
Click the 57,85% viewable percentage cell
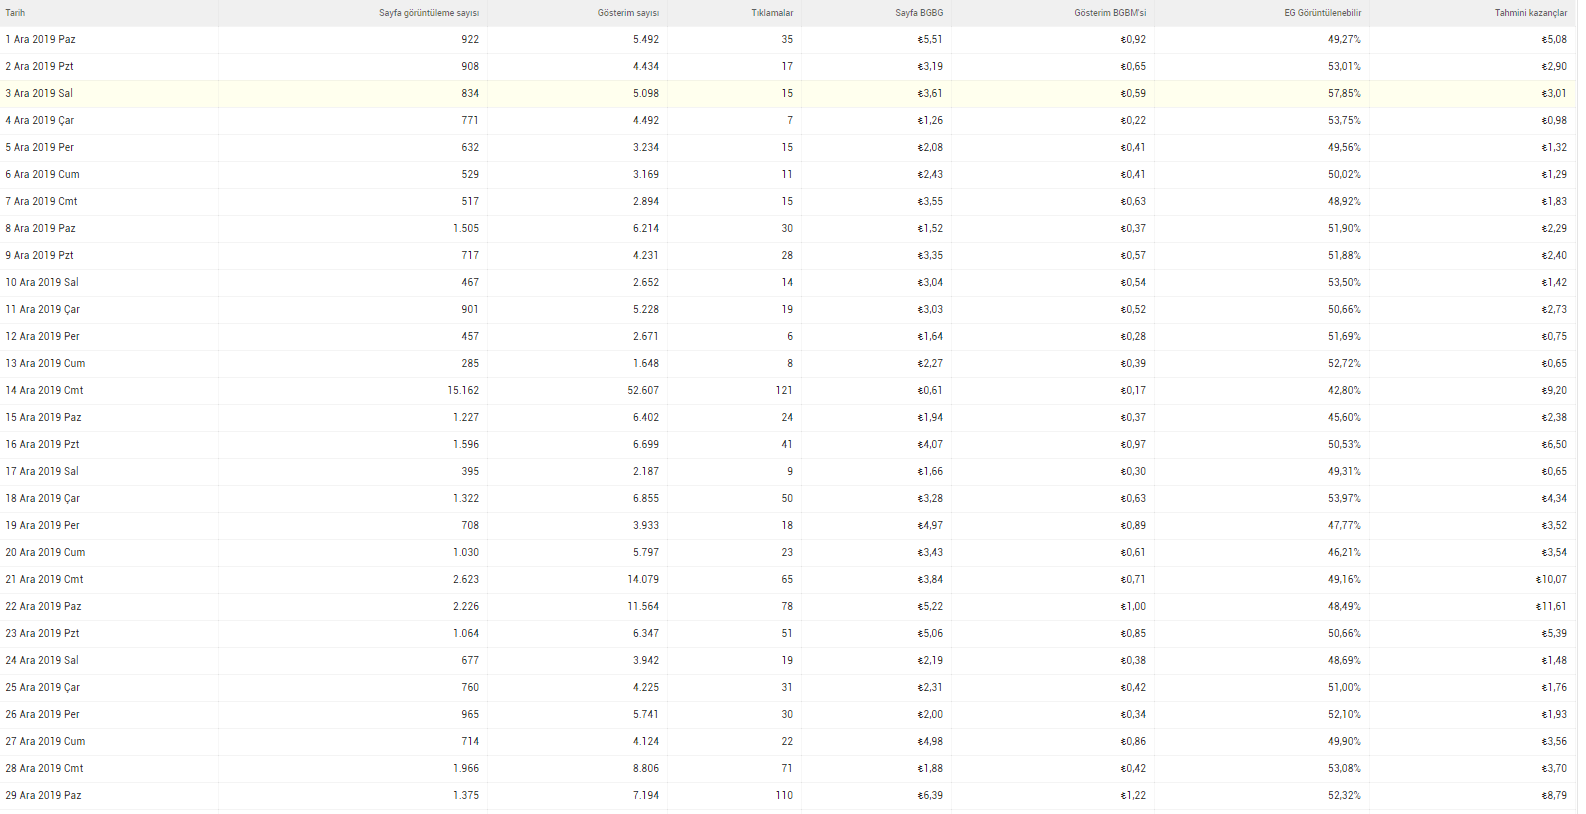1344,93
